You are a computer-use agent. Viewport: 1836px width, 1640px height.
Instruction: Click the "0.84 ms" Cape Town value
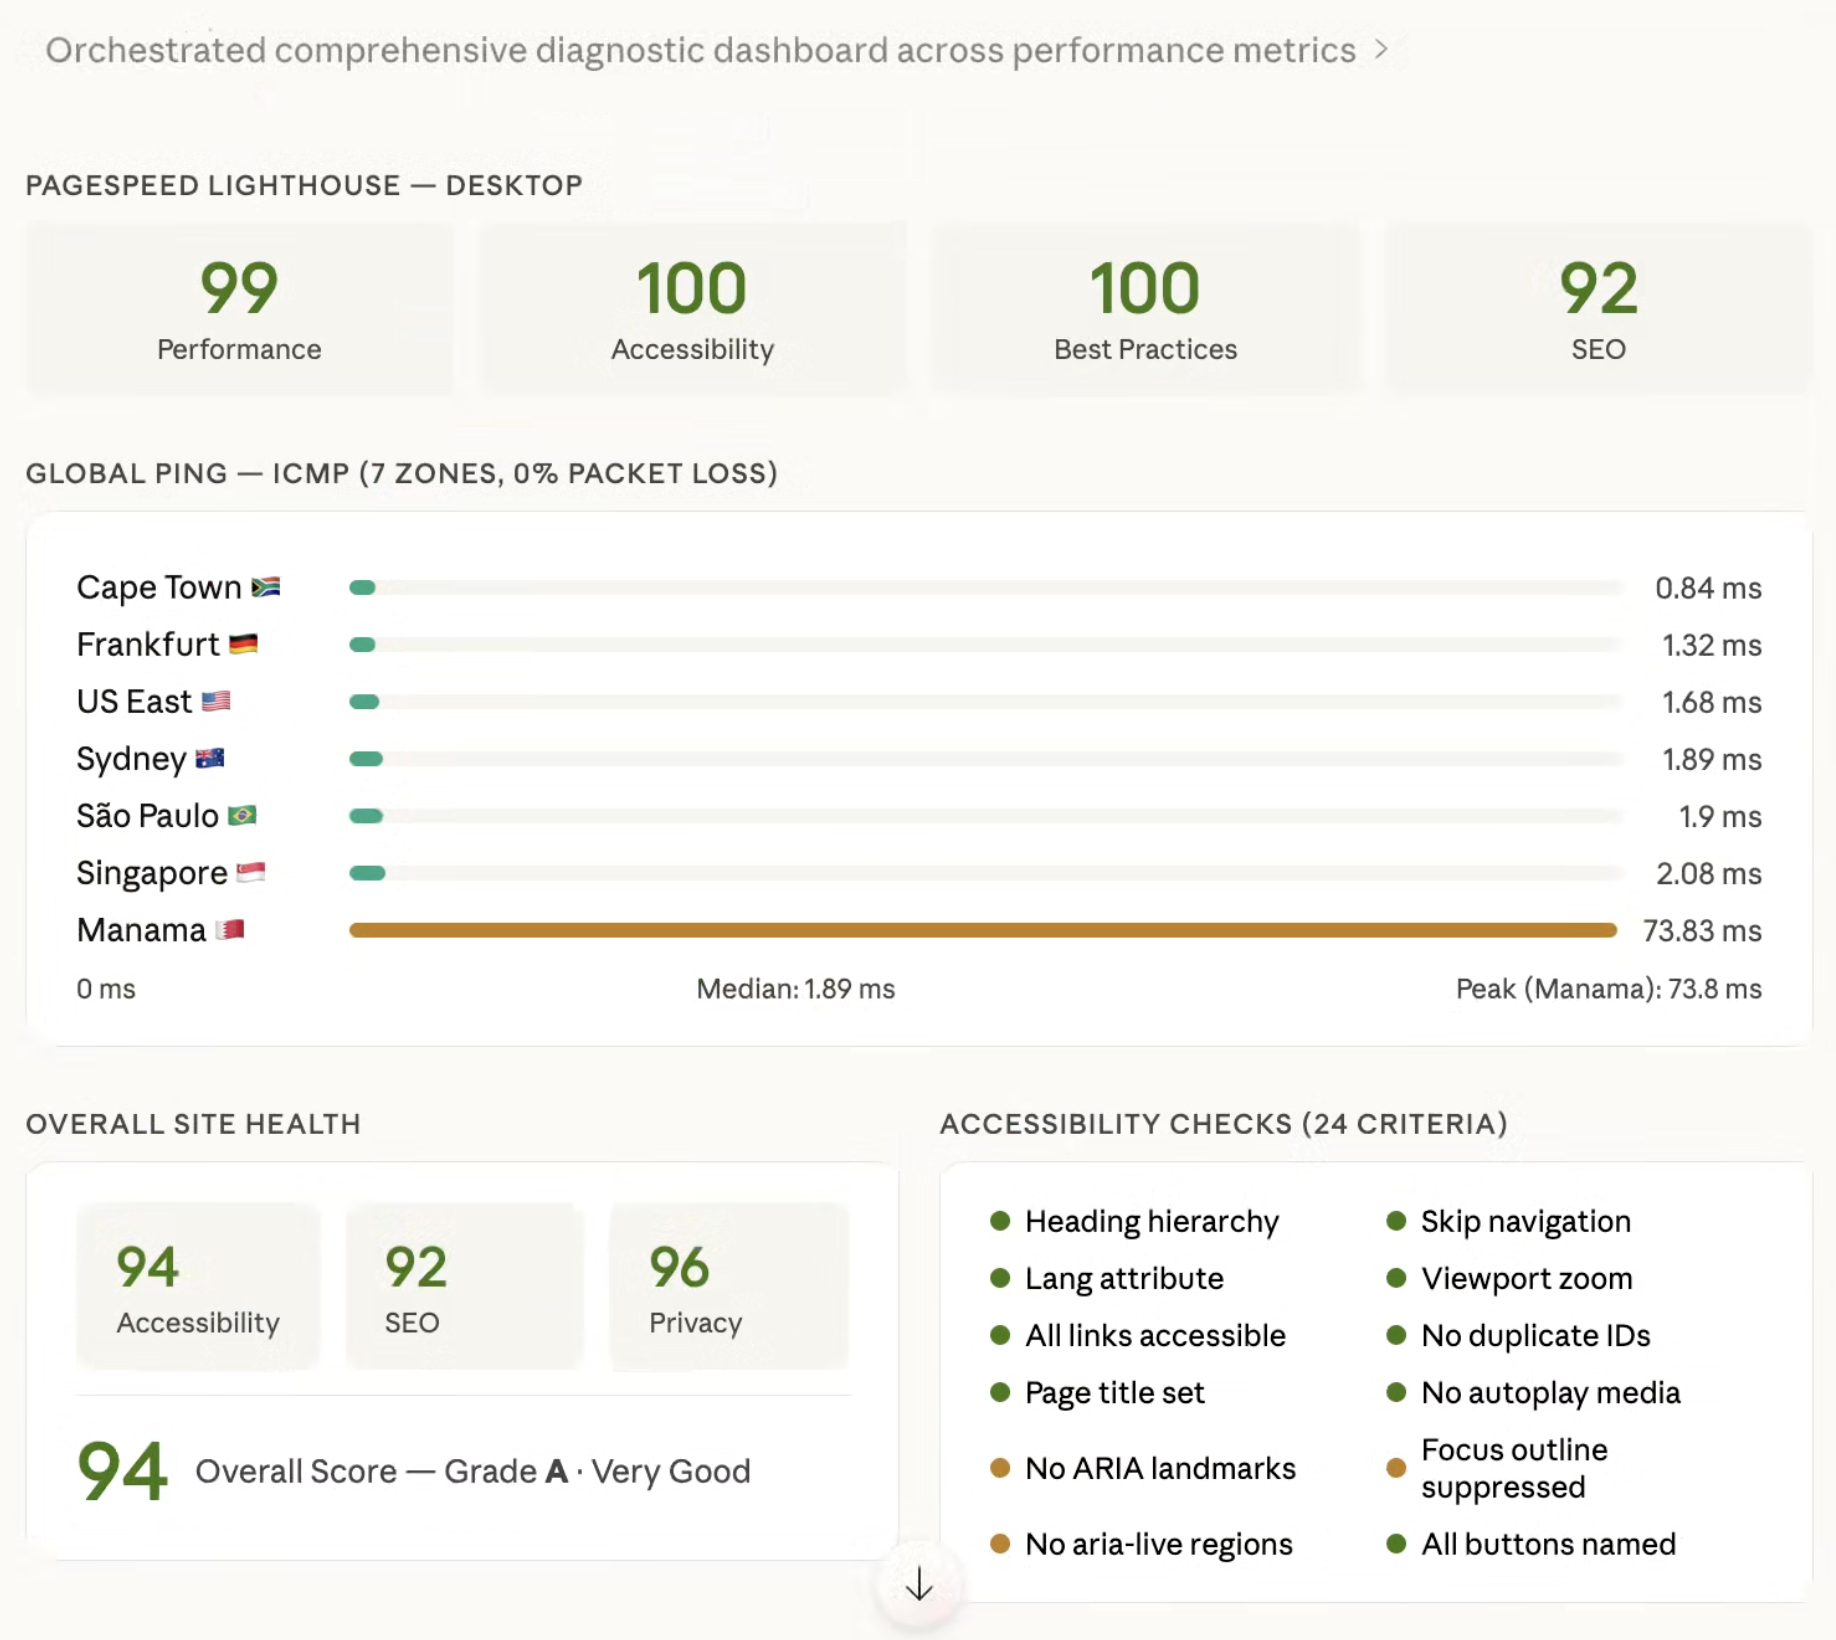coord(1708,588)
